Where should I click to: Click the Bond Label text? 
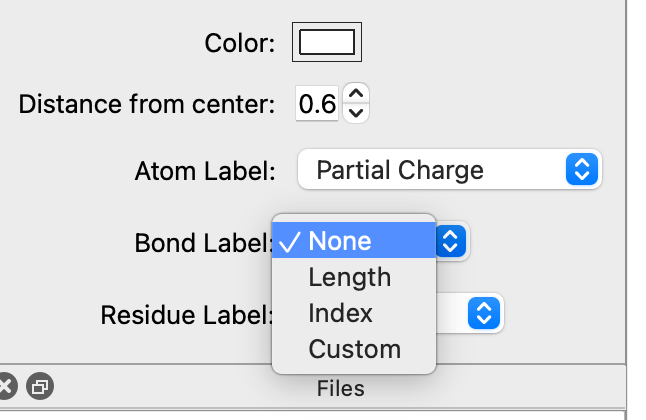(204, 243)
